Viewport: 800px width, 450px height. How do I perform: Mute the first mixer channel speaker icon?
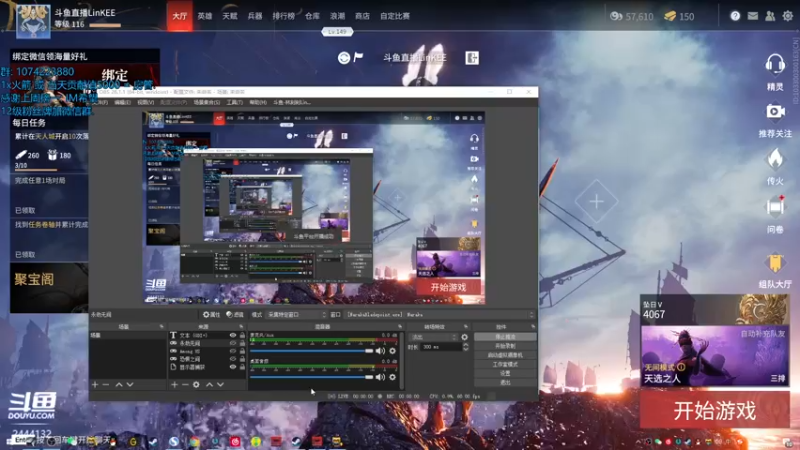pyautogui.click(x=380, y=351)
